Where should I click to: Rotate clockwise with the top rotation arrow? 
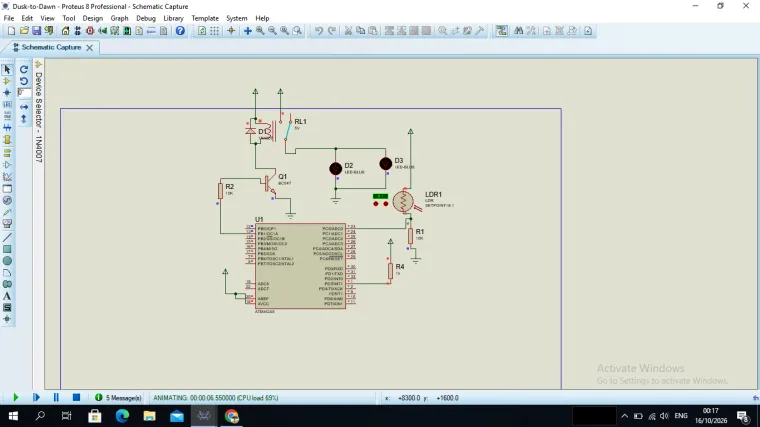coord(24,70)
